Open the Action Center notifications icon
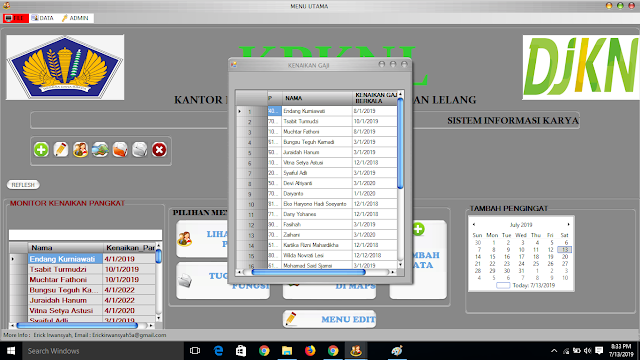Viewport: 640px width, 360px height. tap(599, 351)
